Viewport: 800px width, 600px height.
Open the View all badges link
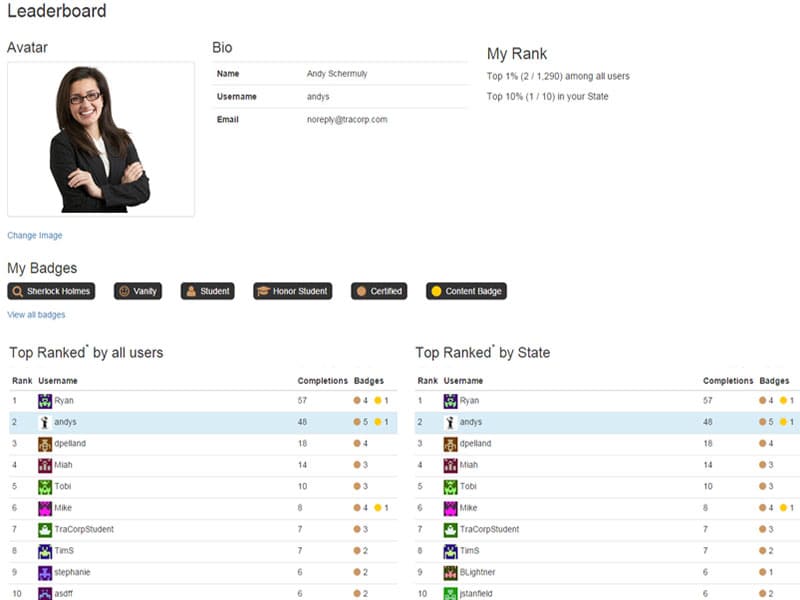tap(36, 315)
